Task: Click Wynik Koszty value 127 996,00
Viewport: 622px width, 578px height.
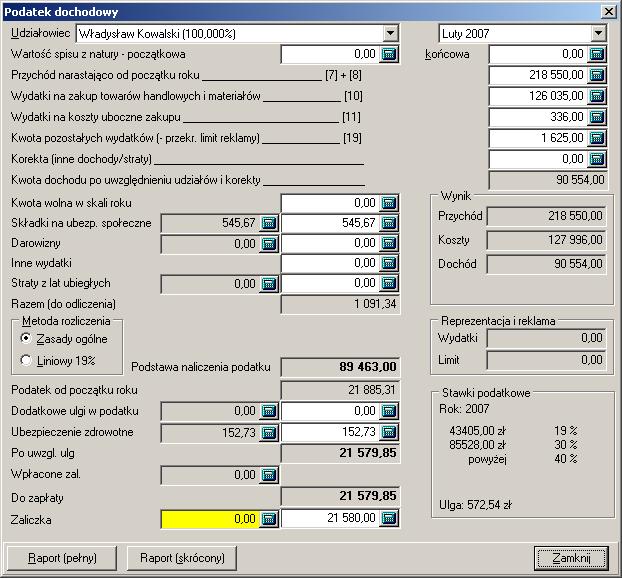Action: coord(546,240)
